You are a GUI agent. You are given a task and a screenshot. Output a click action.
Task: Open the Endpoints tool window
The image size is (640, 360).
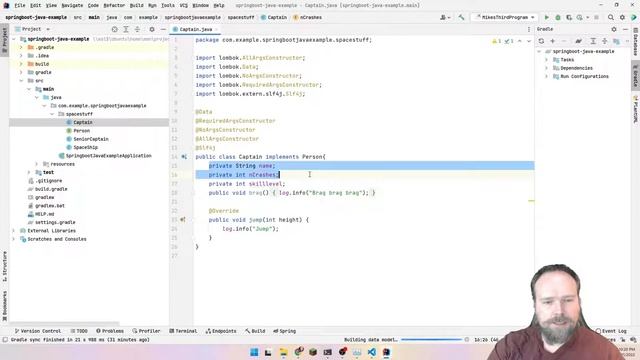tap(221, 331)
